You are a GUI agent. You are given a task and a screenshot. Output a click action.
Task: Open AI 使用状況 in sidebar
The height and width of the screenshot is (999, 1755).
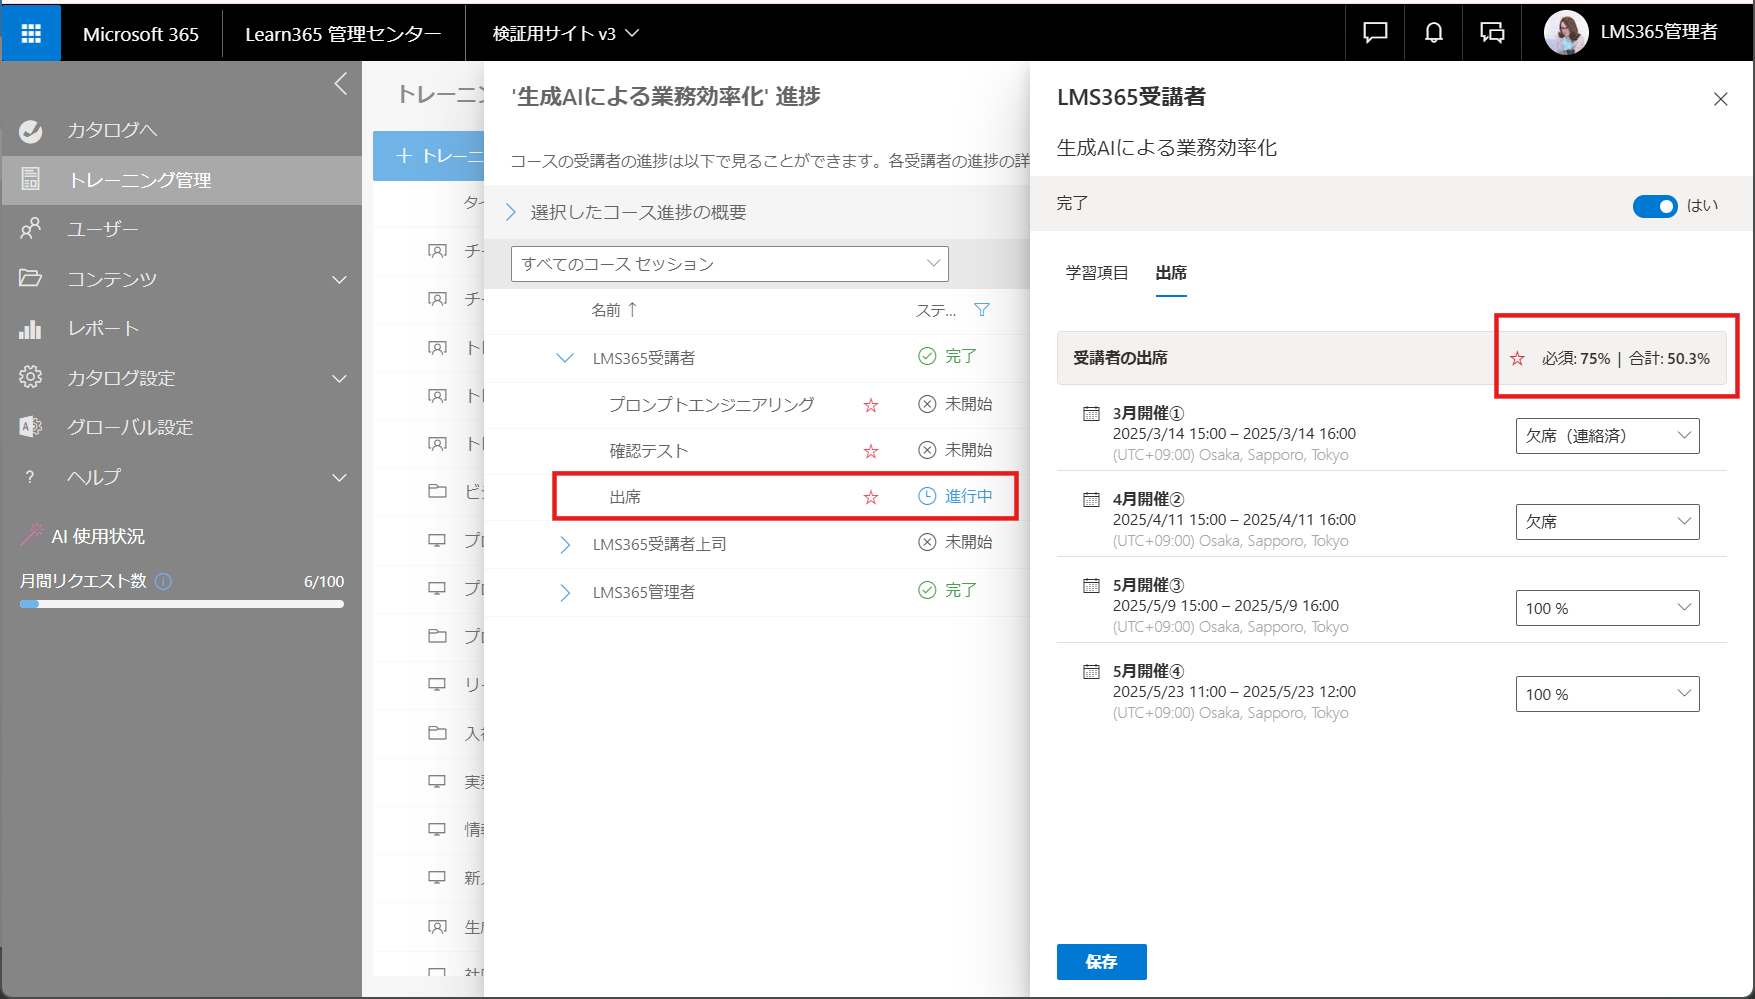coord(98,536)
